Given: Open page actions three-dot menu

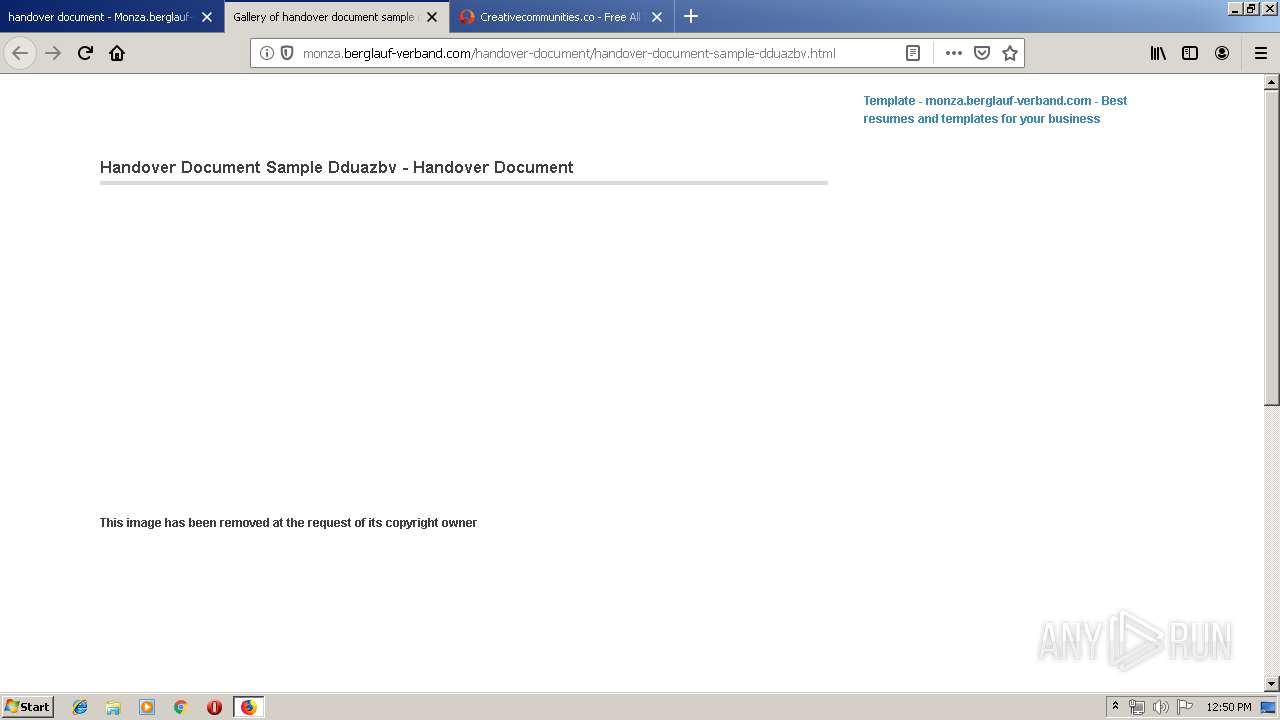Looking at the screenshot, I should point(954,53).
